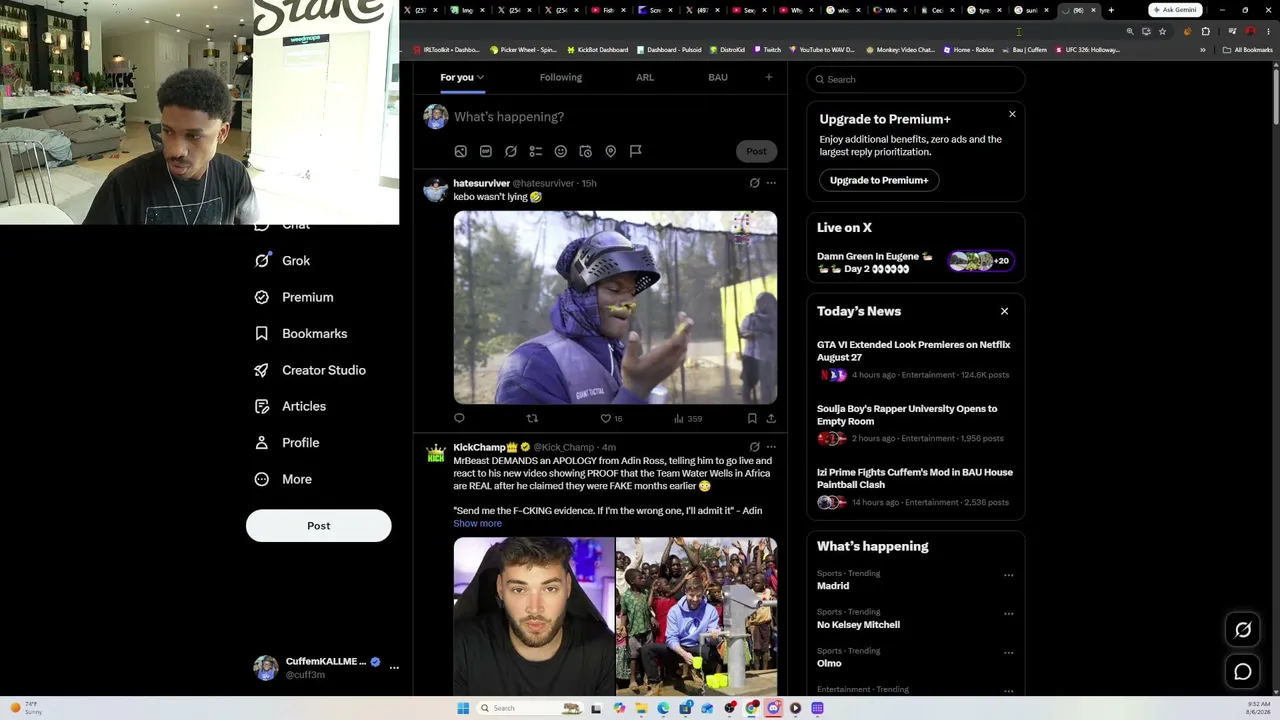
Task: Close the Today's News panel
Action: tap(1004, 311)
